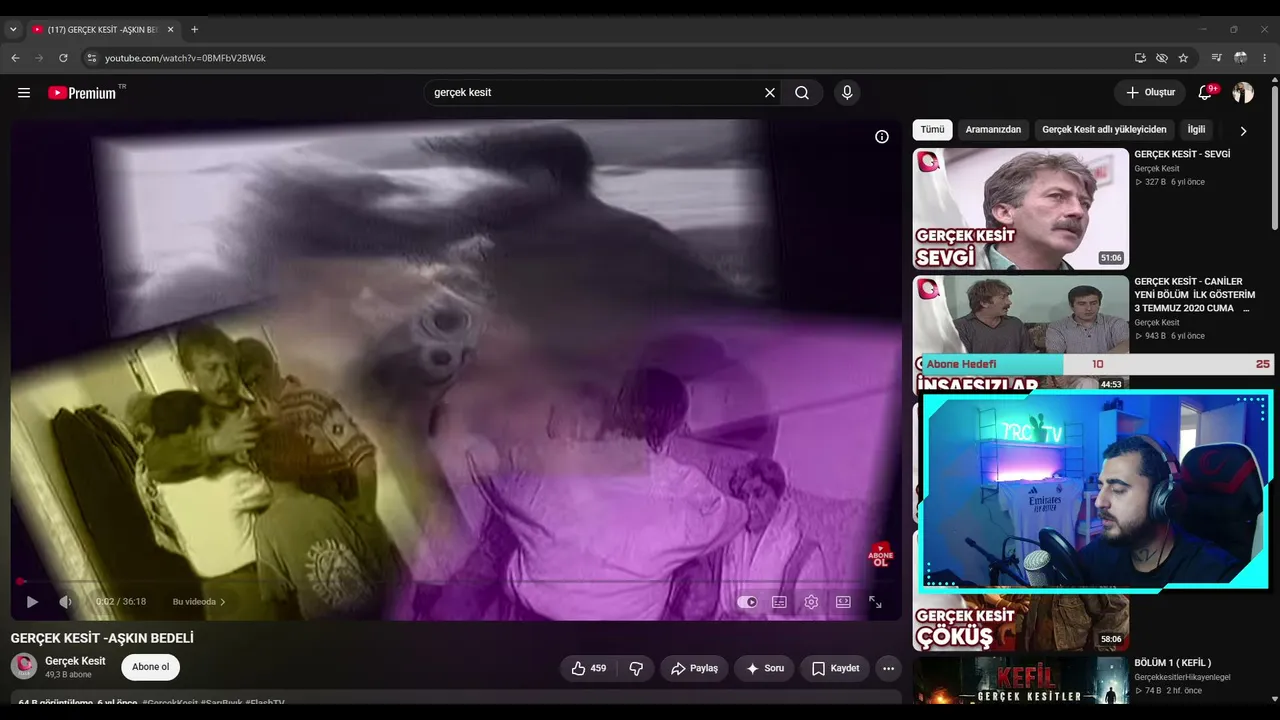
Task: Mute the video volume
Action: 65,602
